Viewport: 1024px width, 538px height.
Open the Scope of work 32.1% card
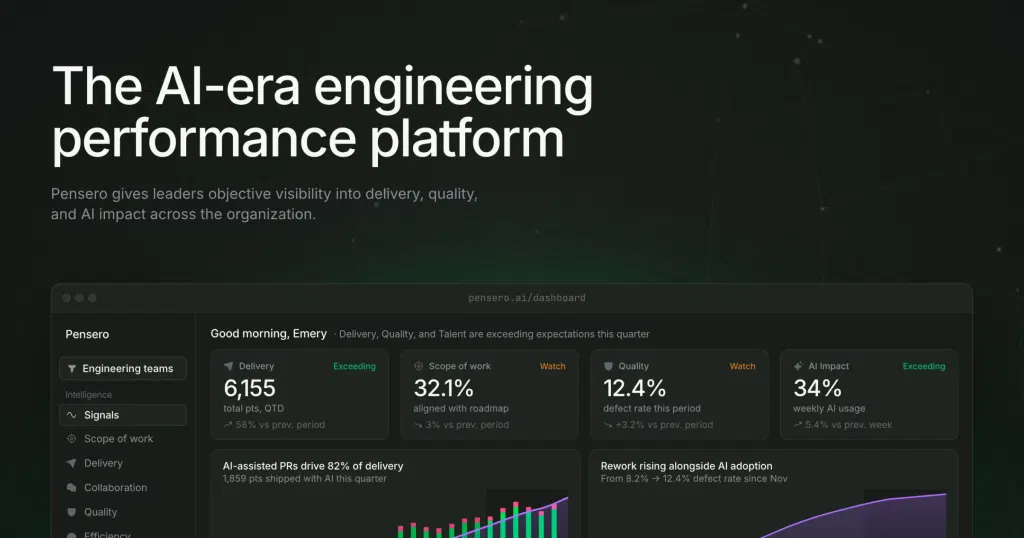point(489,394)
